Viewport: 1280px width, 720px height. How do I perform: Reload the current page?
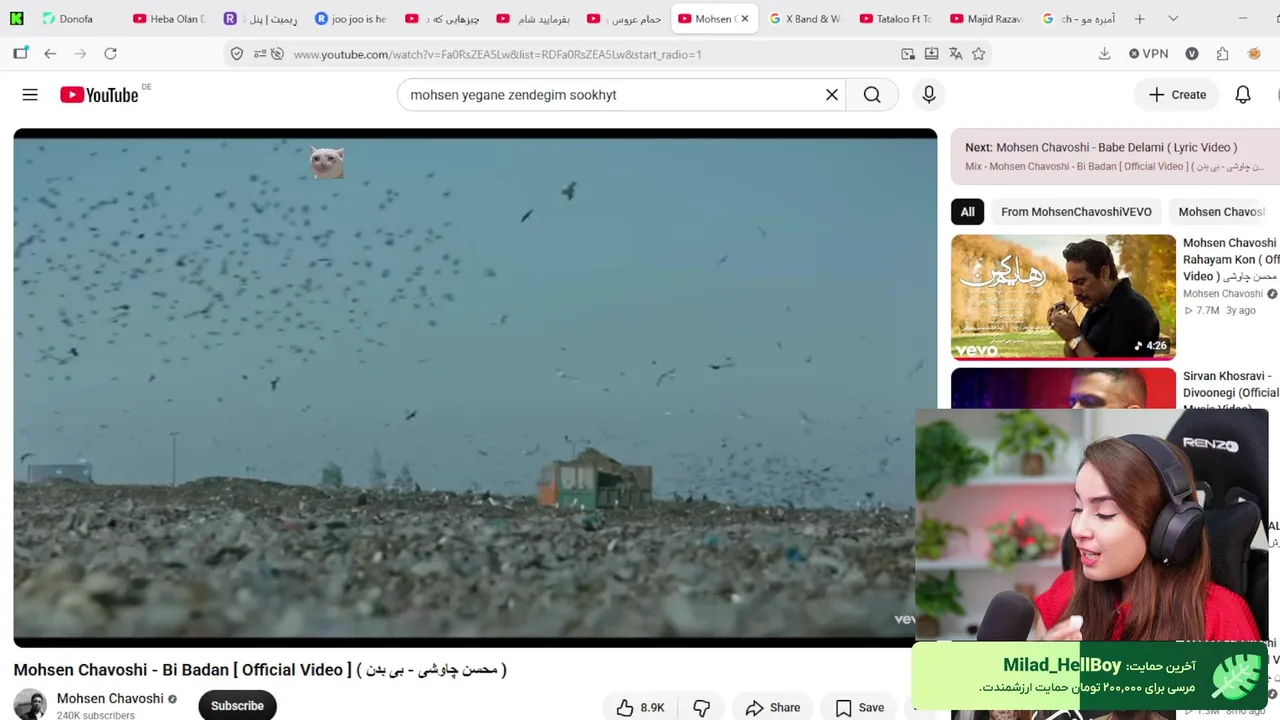coord(110,54)
